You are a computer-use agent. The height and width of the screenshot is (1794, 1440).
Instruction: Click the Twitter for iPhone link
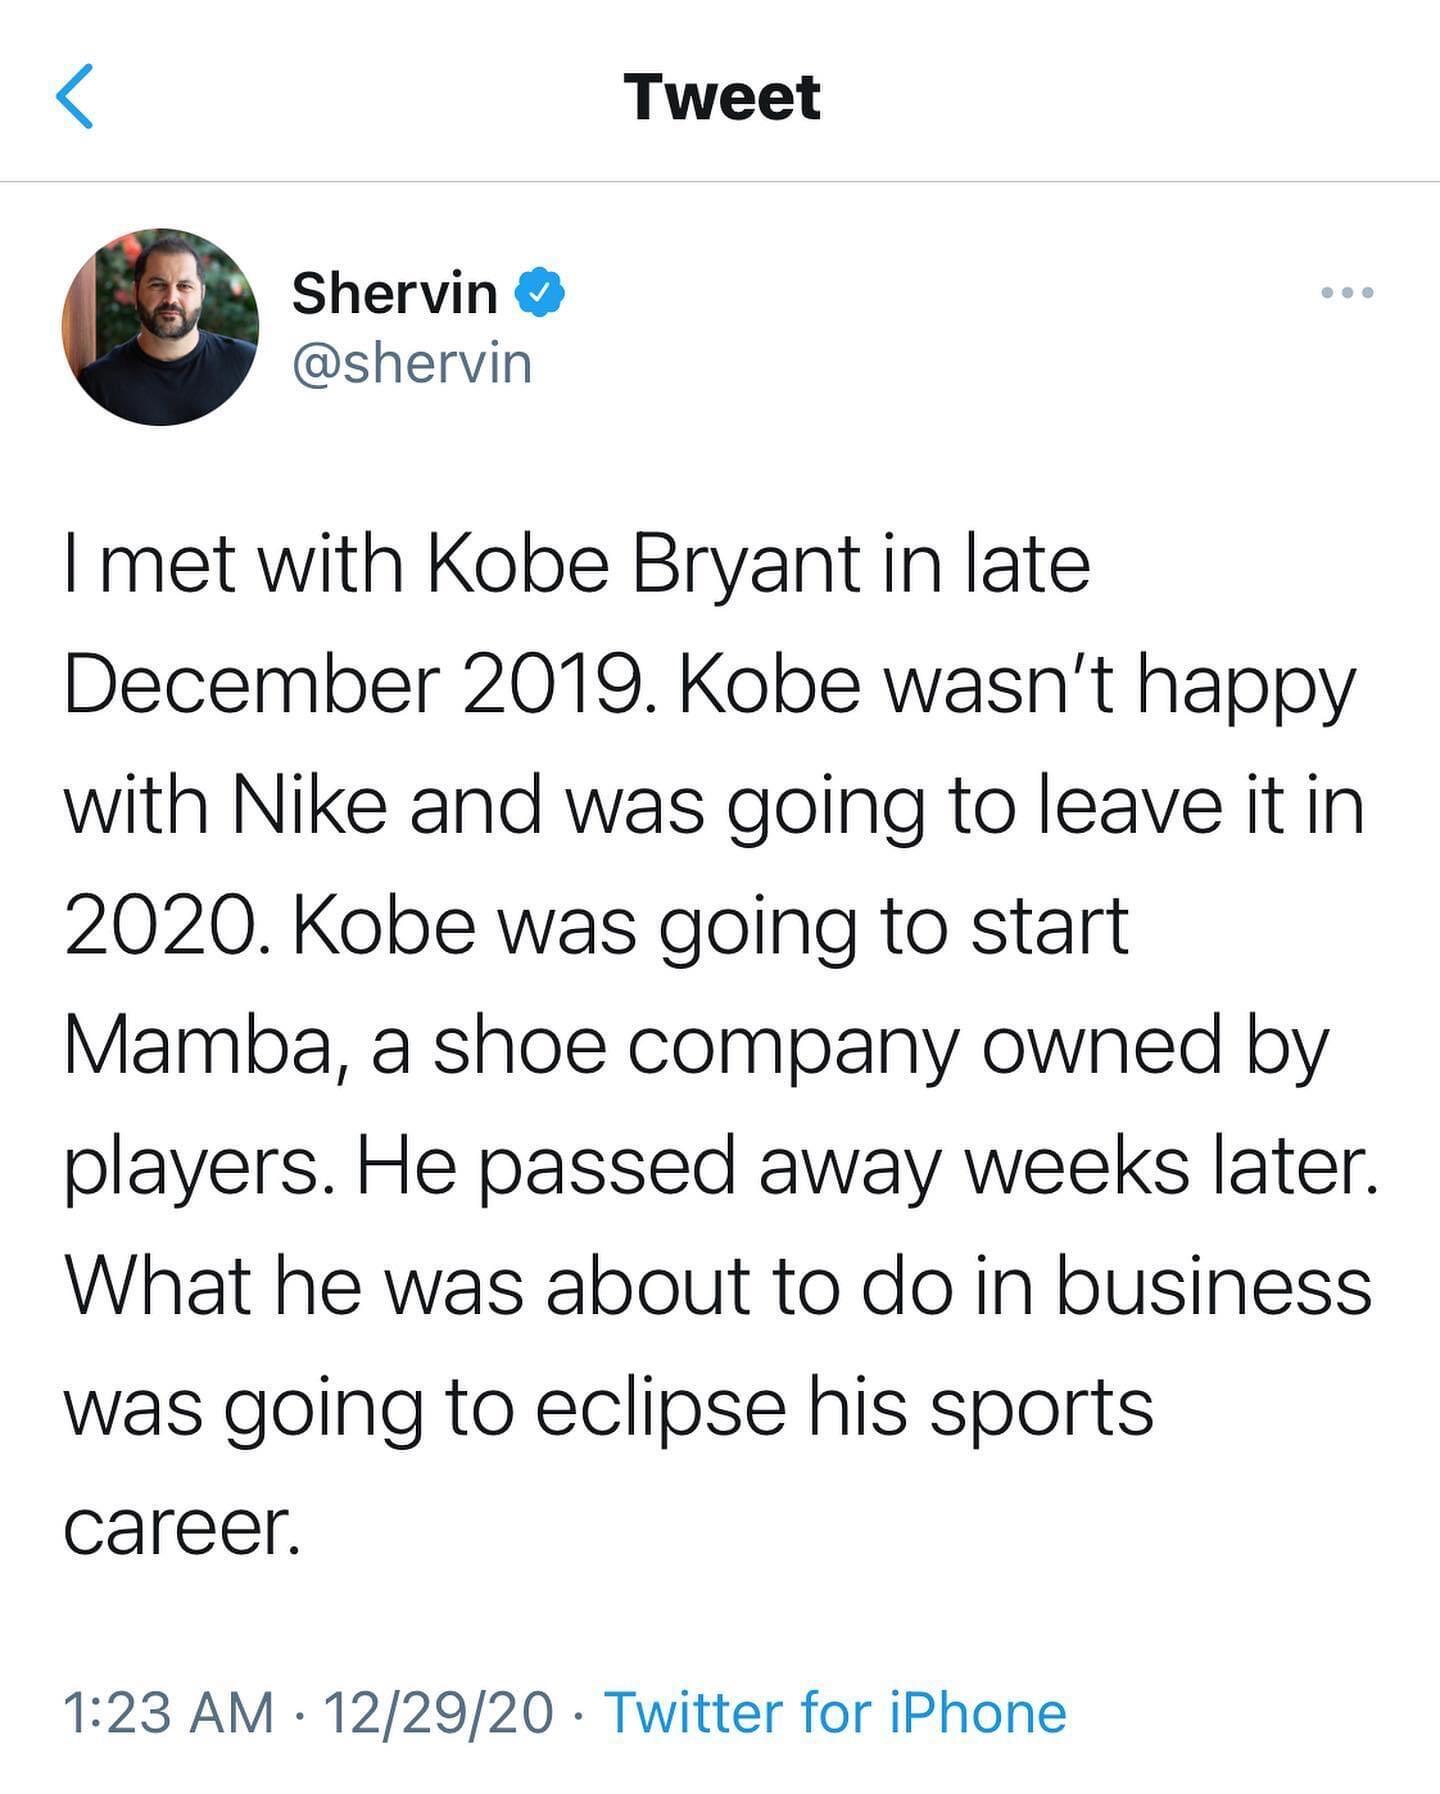836,1712
